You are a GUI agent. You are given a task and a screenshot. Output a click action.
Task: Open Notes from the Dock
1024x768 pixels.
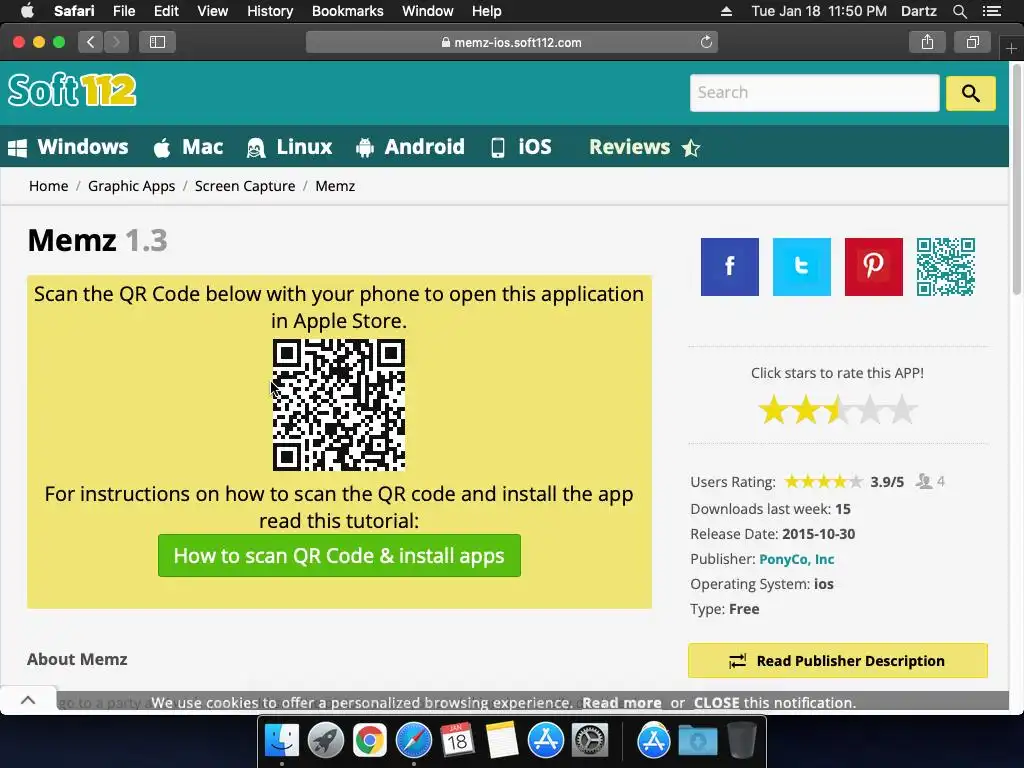502,741
